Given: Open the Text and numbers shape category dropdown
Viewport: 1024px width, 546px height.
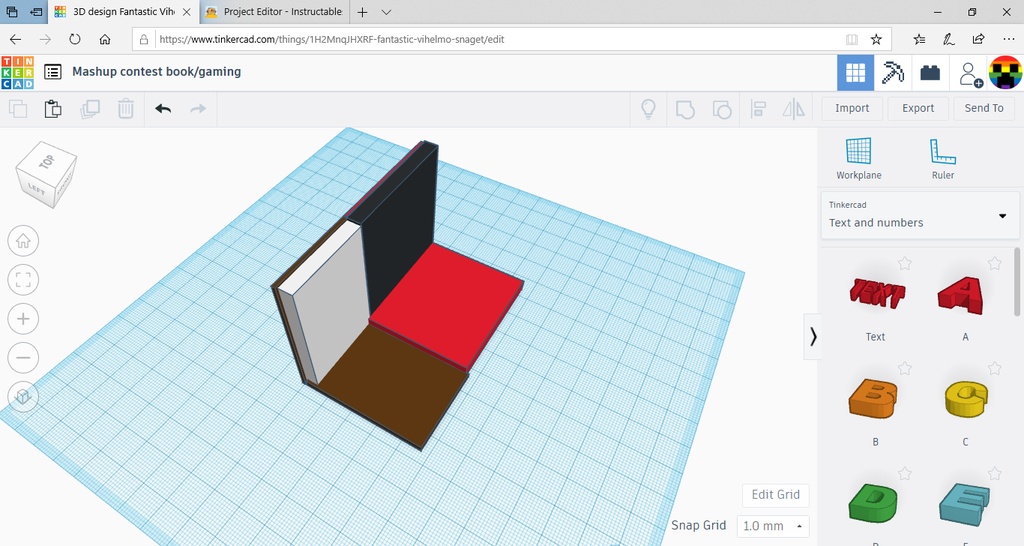Looking at the screenshot, I should 920,215.
